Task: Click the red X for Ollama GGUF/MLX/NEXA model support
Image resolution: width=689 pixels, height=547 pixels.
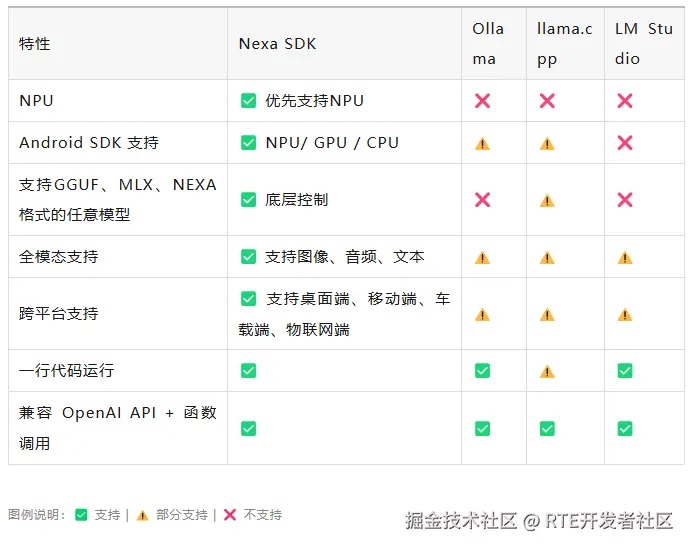Action: point(482,200)
